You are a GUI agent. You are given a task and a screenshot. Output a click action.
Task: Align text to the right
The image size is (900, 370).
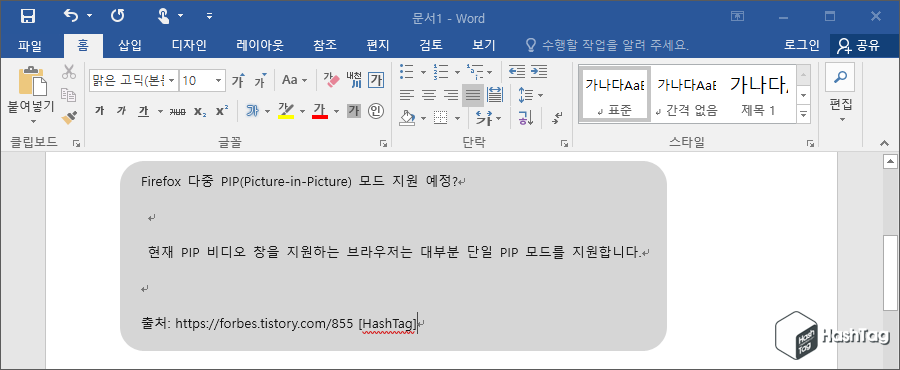(451, 95)
